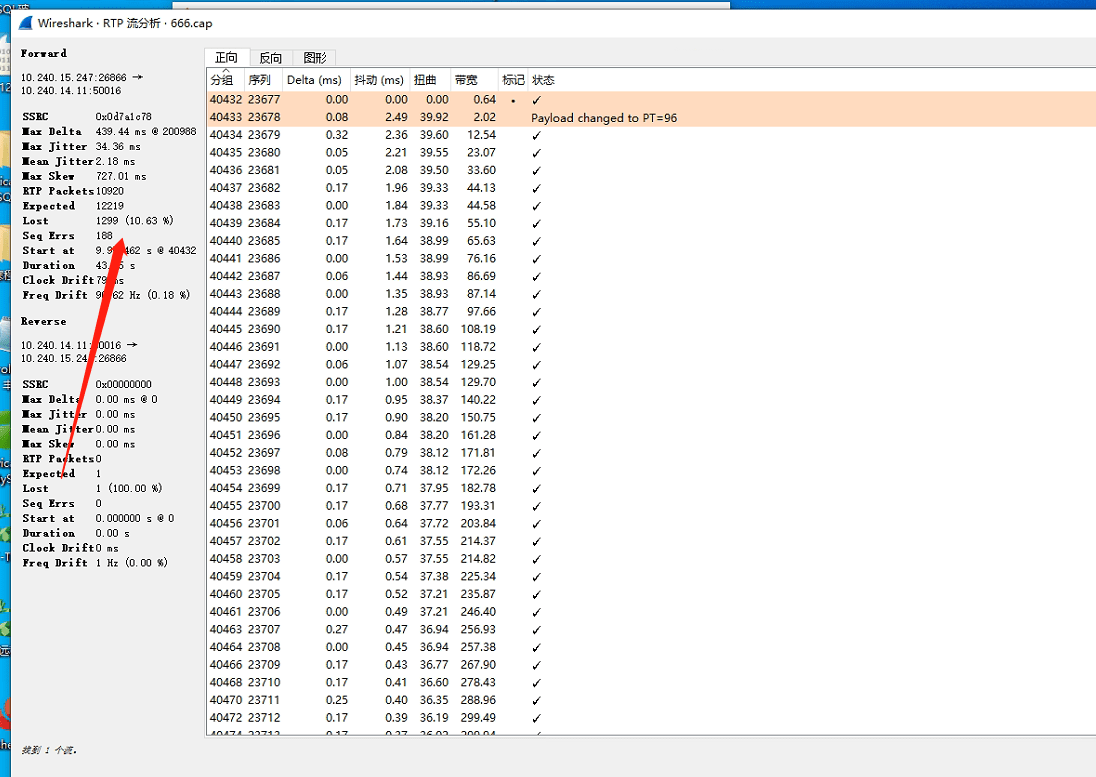This screenshot has width=1096, height=777.
Task: Open the 图形 tab
Action: (315, 58)
